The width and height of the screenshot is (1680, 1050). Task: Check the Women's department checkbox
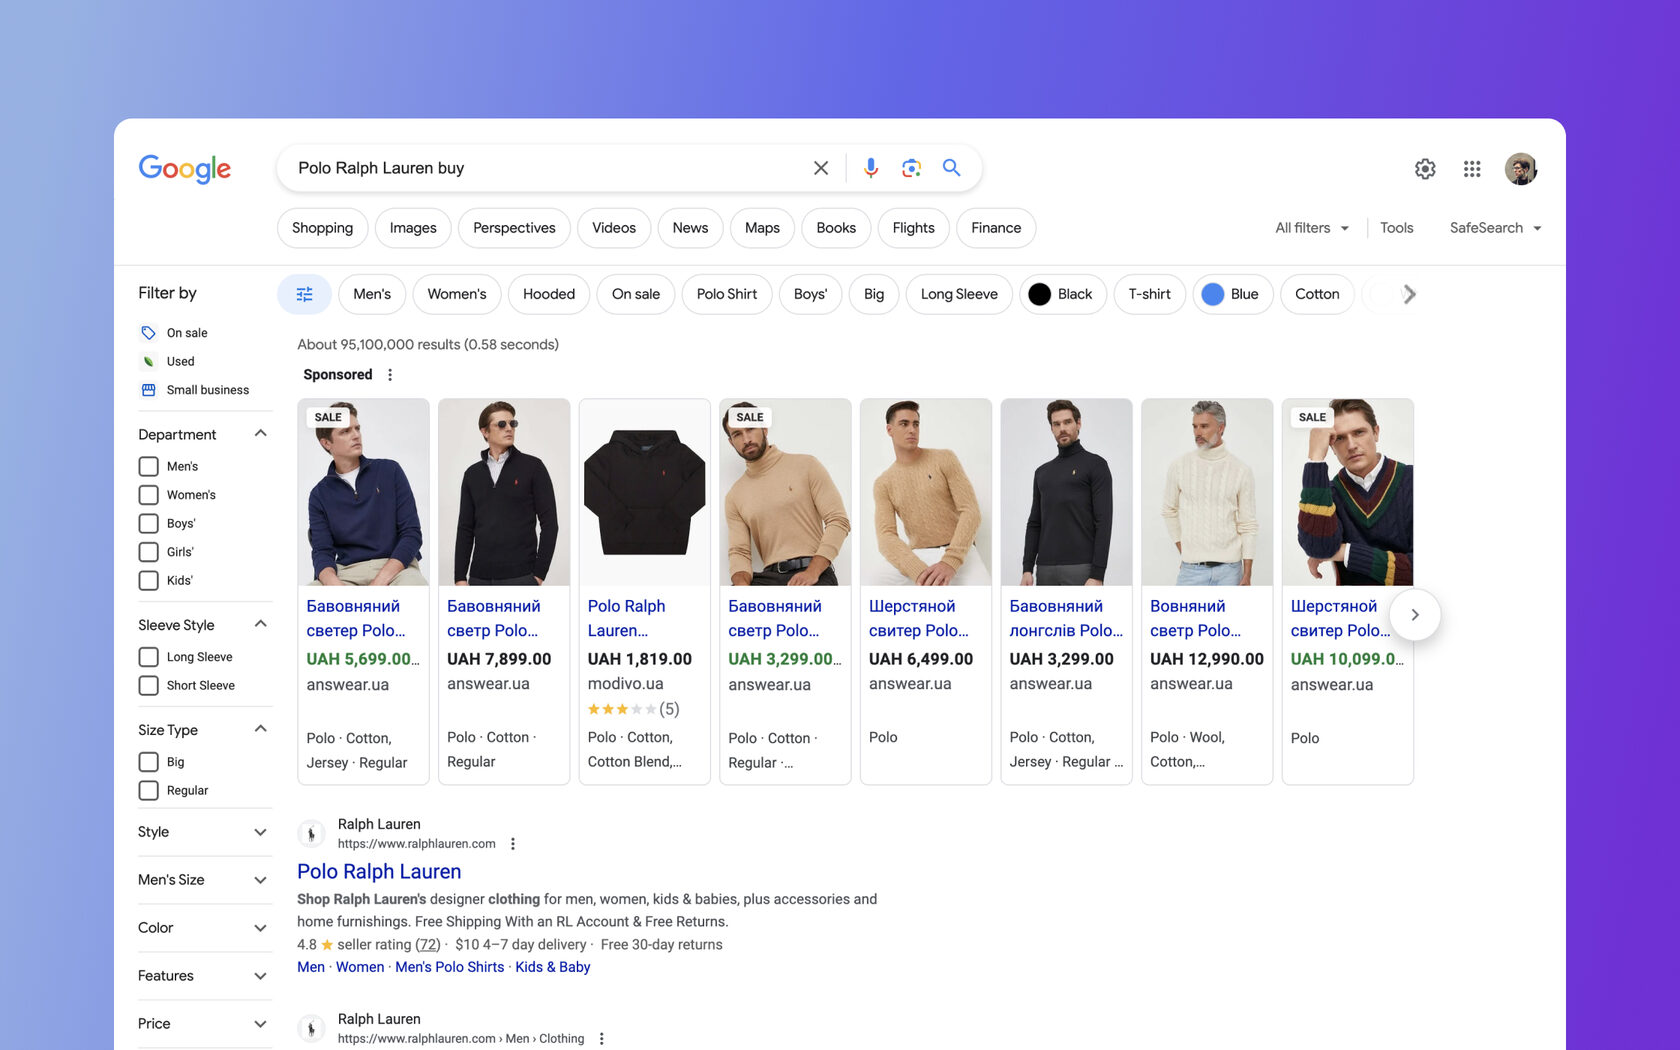point(148,495)
